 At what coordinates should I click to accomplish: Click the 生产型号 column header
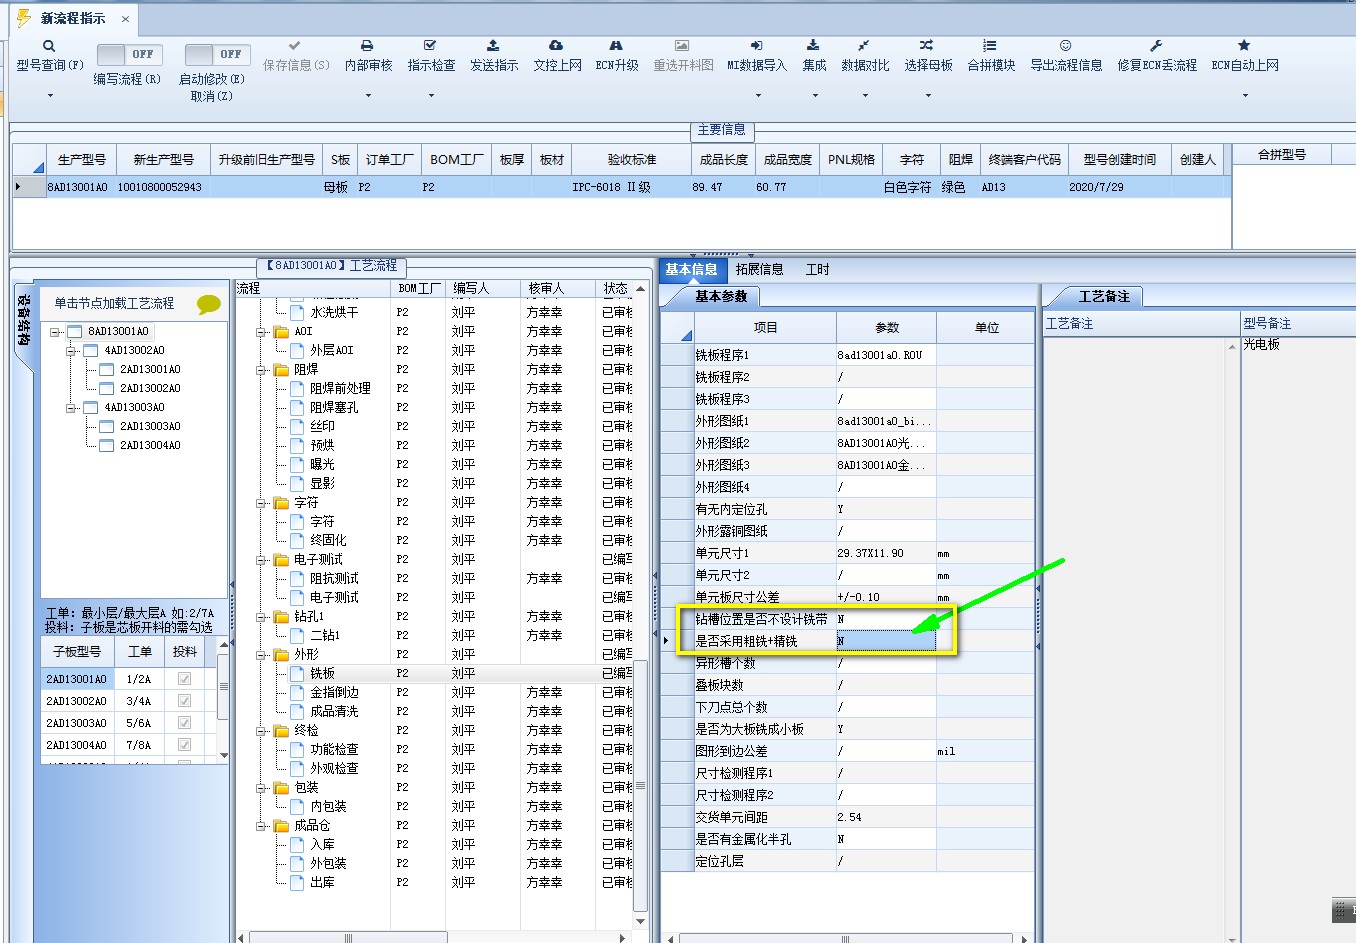point(82,160)
